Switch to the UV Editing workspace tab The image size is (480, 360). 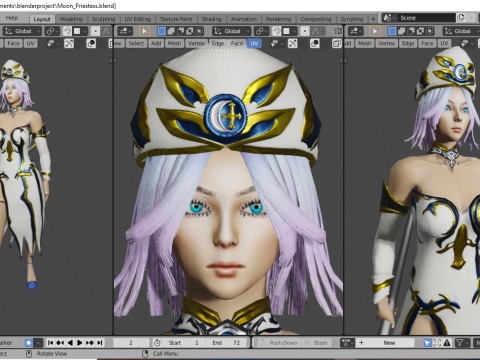tap(137, 19)
